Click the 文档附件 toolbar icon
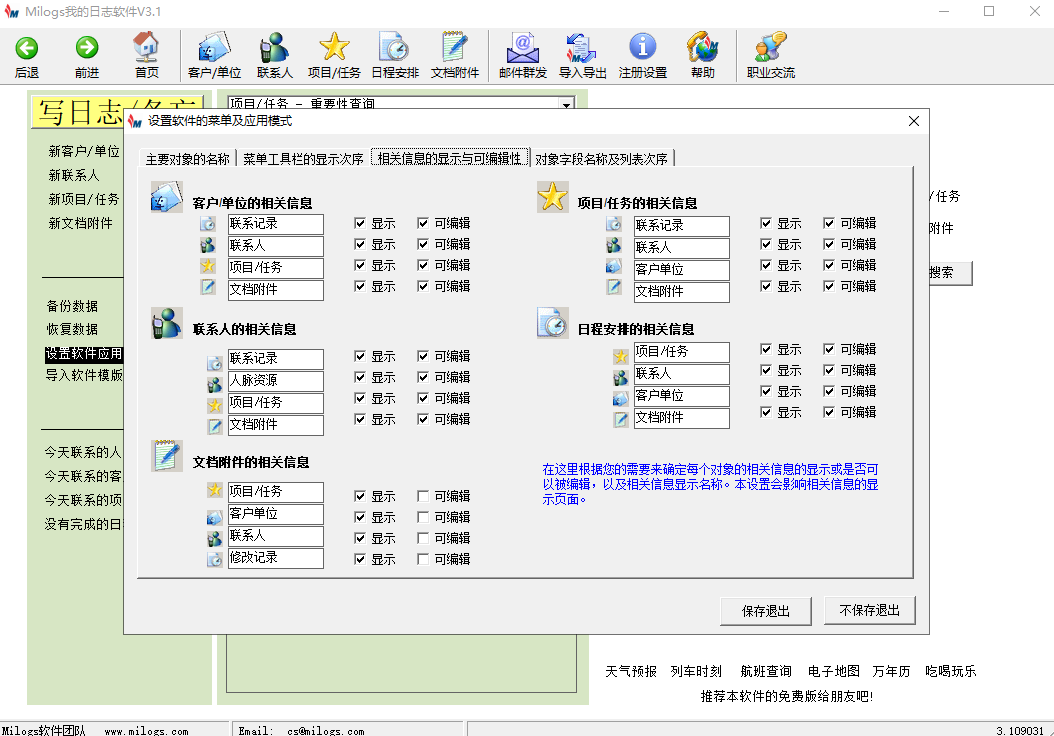This screenshot has width=1054, height=736. click(455, 55)
